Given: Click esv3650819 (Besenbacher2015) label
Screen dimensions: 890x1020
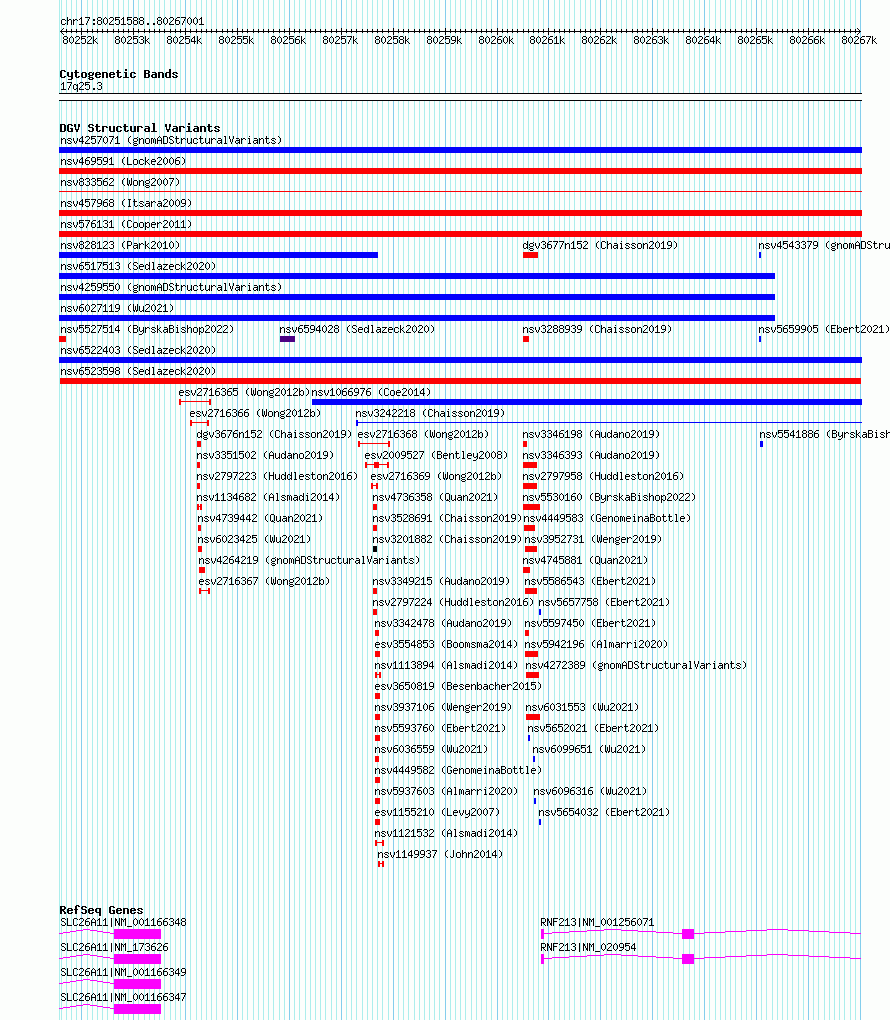Looking at the screenshot, I should (x=457, y=686).
